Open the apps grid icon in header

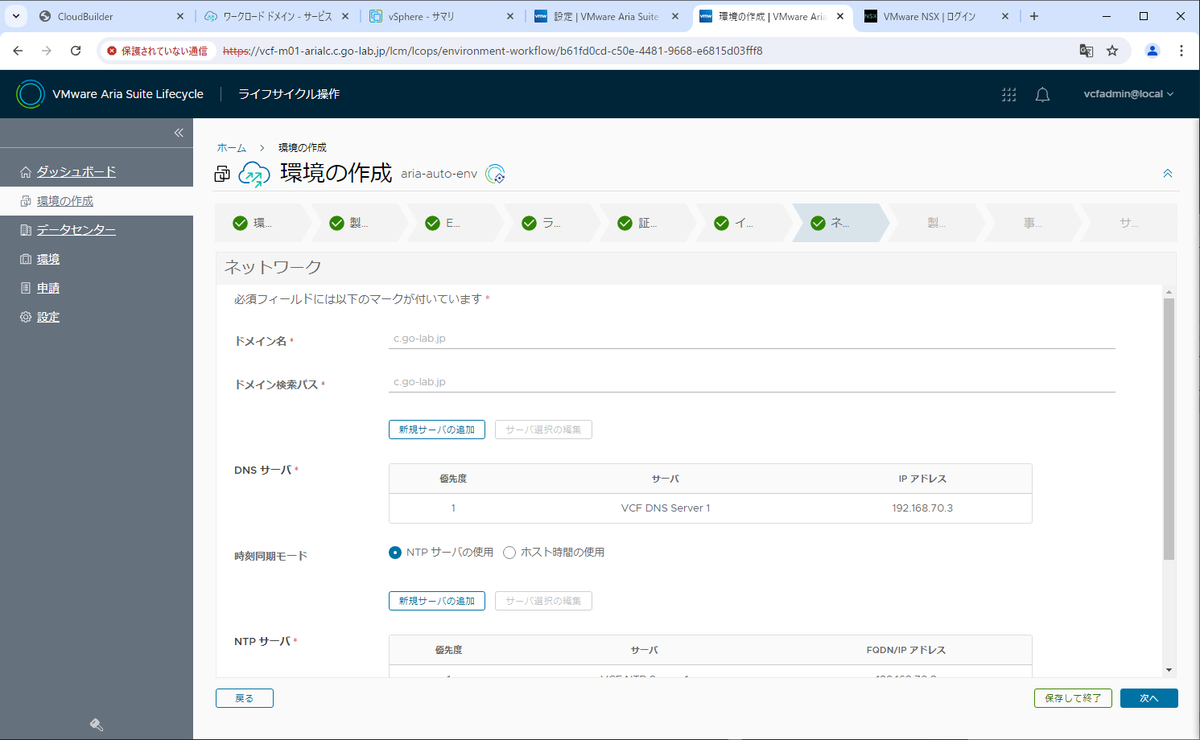(1009, 94)
